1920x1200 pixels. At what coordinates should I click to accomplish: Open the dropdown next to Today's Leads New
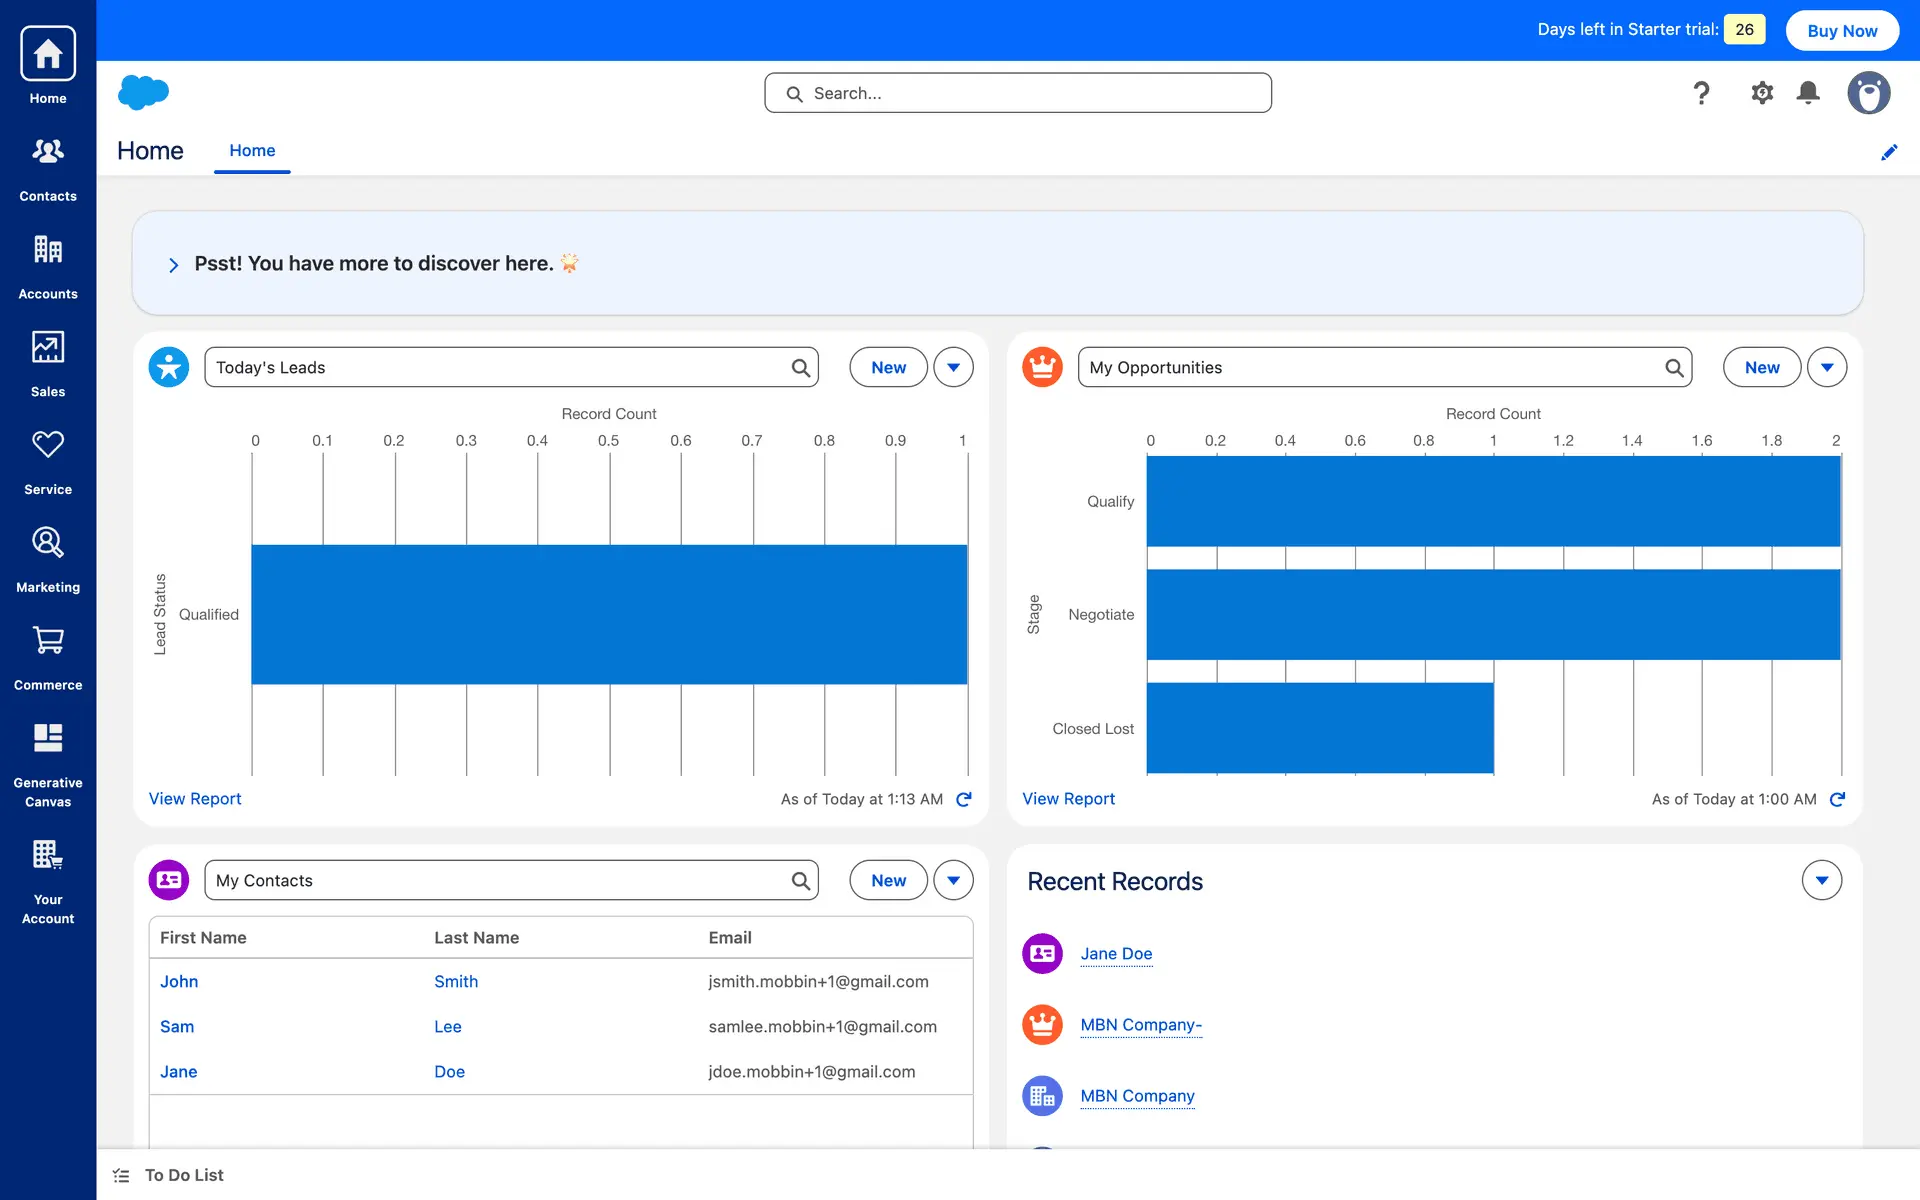(x=953, y=367)
